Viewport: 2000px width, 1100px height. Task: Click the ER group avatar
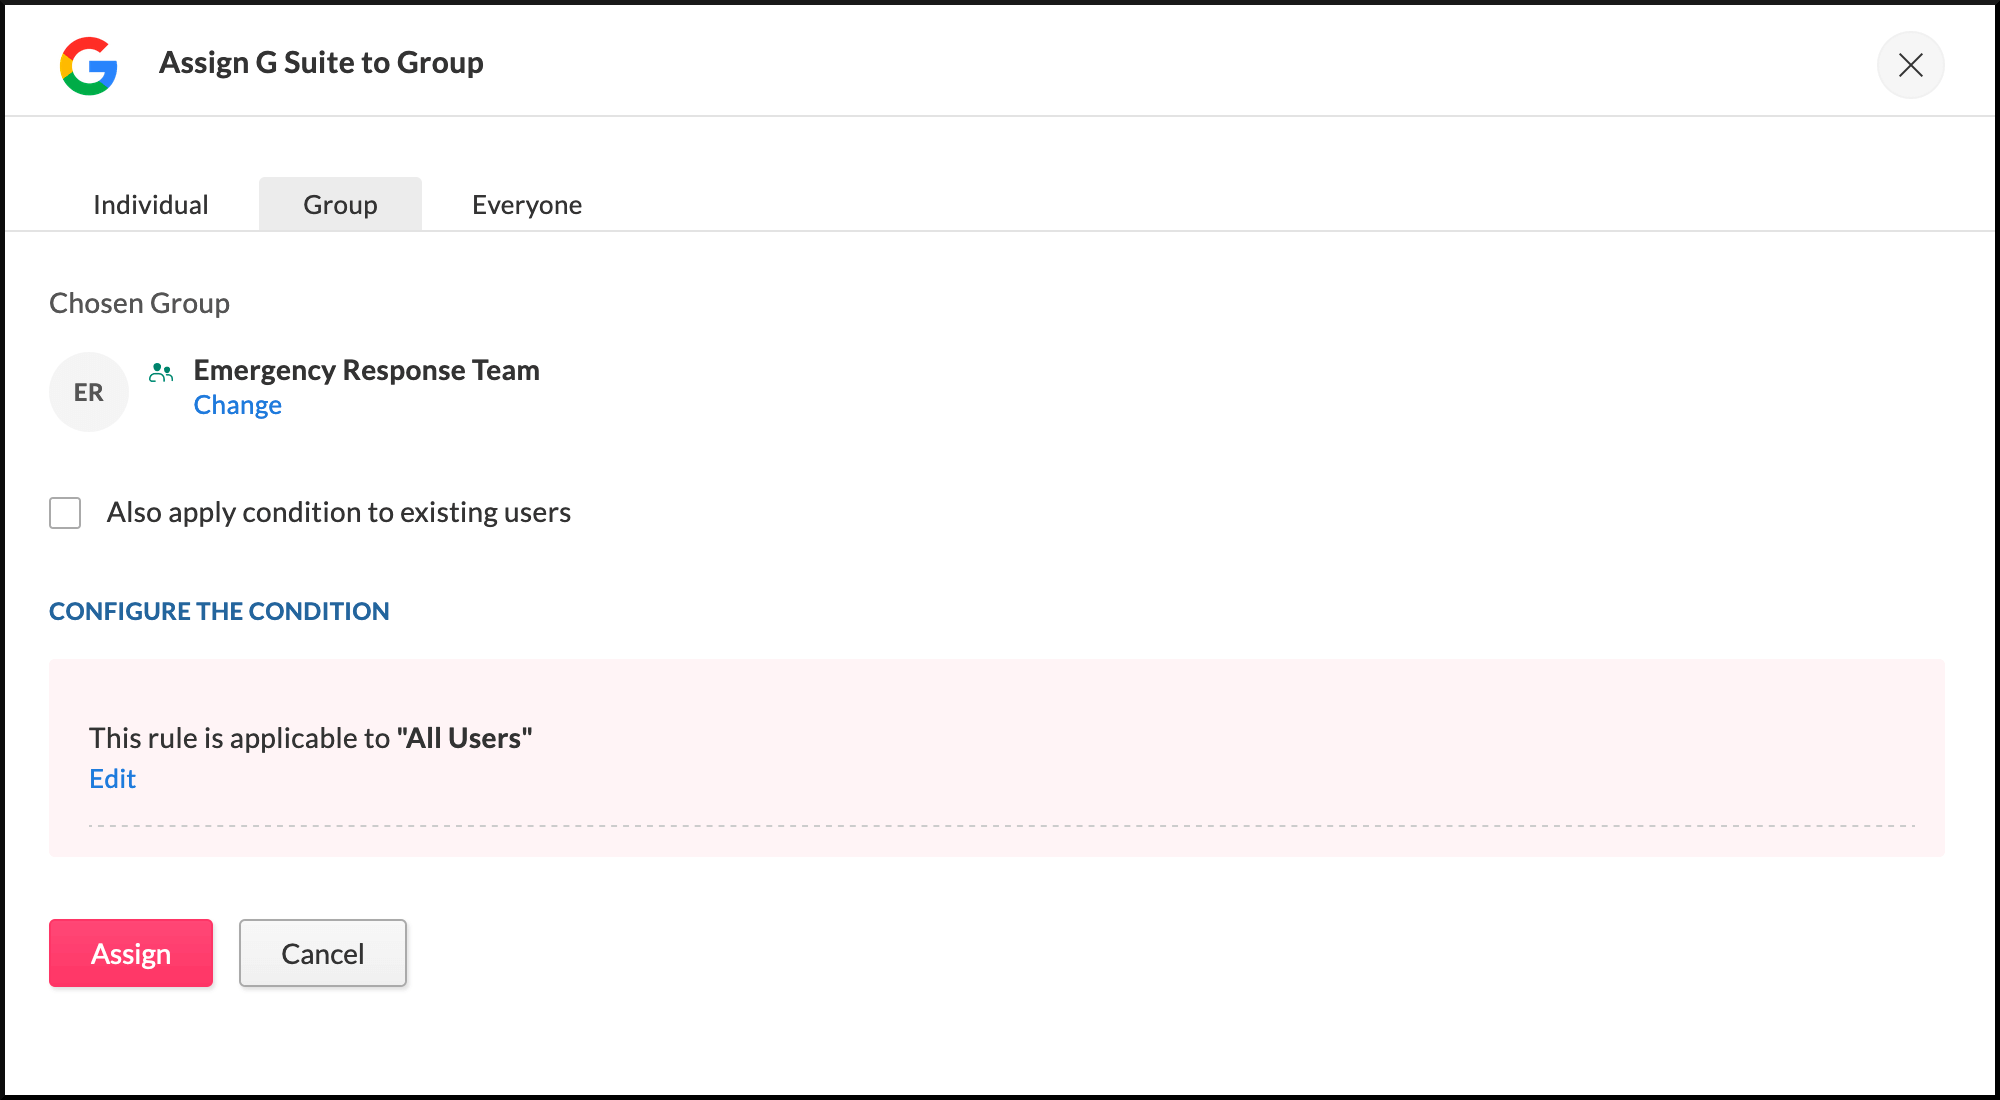[89, 392]
